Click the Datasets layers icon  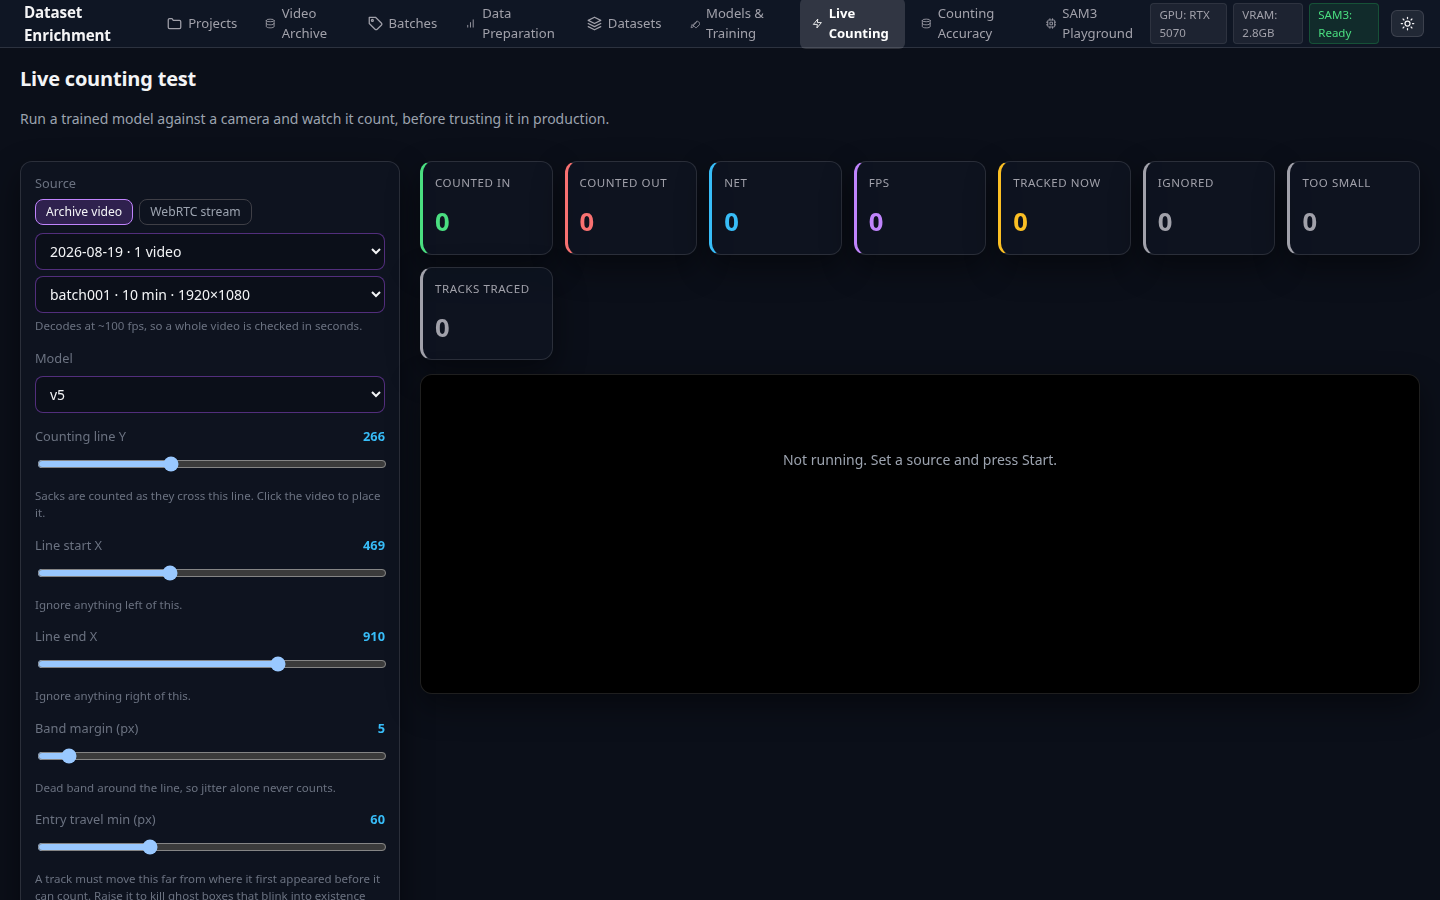(x=594, y=23)
